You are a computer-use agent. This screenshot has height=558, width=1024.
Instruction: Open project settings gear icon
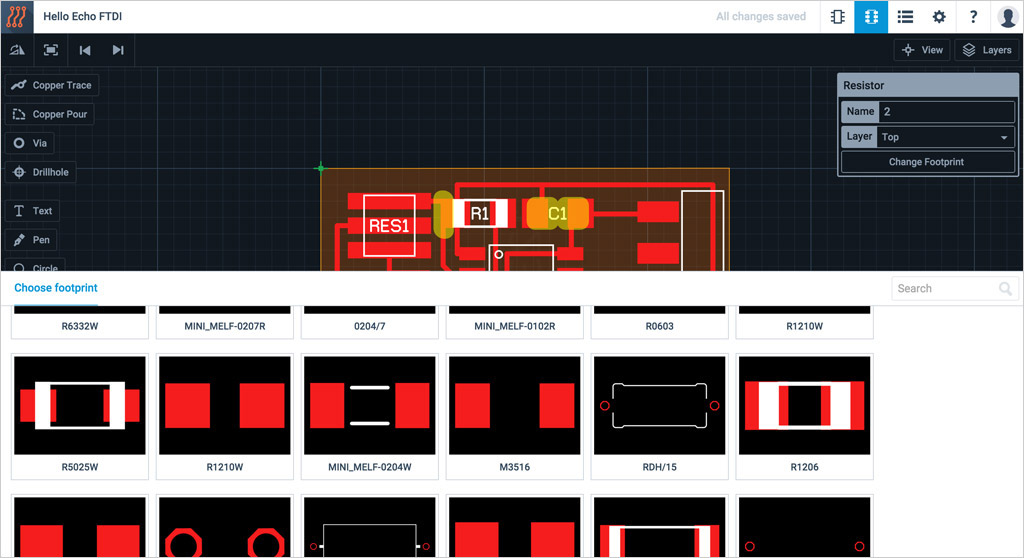[x=939, y=17]
